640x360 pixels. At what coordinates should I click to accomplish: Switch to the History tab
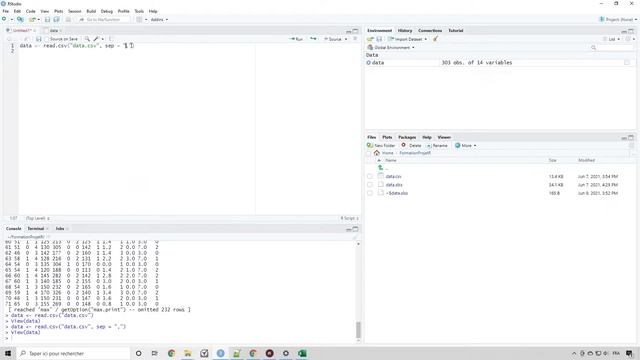coord(405,31)
